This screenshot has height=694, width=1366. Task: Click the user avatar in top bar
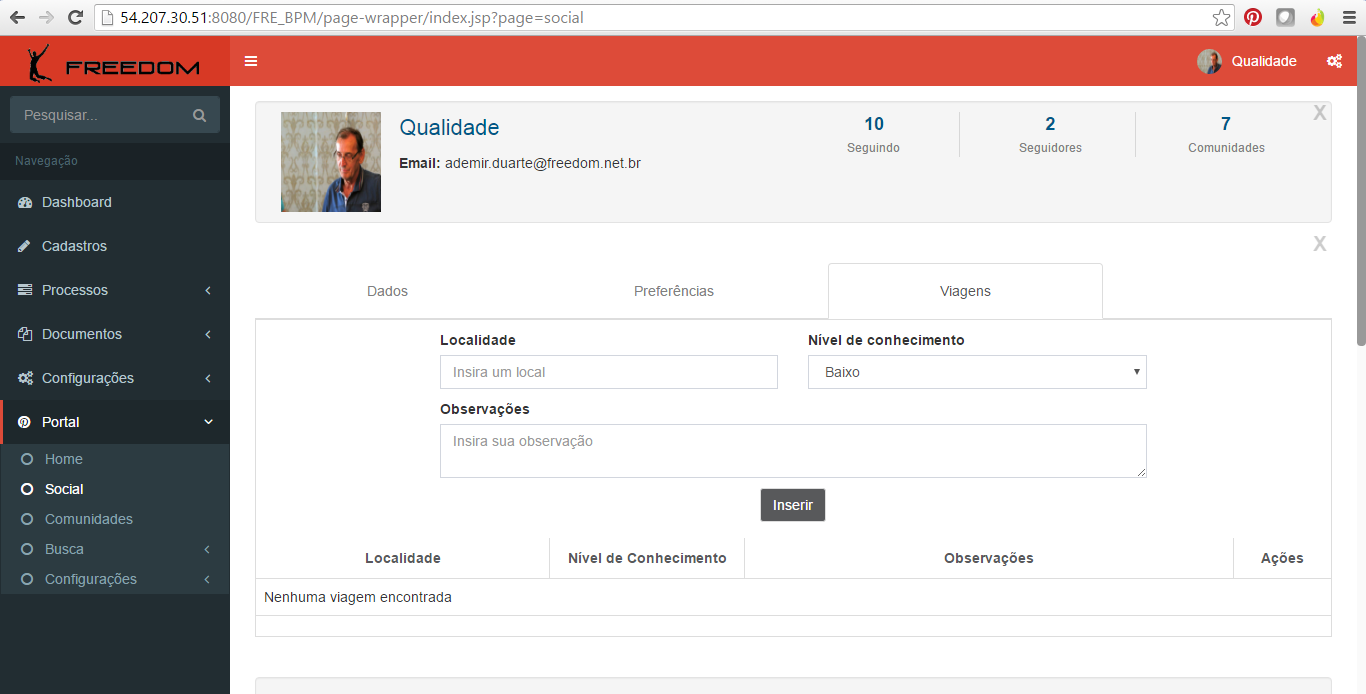coord(1209,61)
